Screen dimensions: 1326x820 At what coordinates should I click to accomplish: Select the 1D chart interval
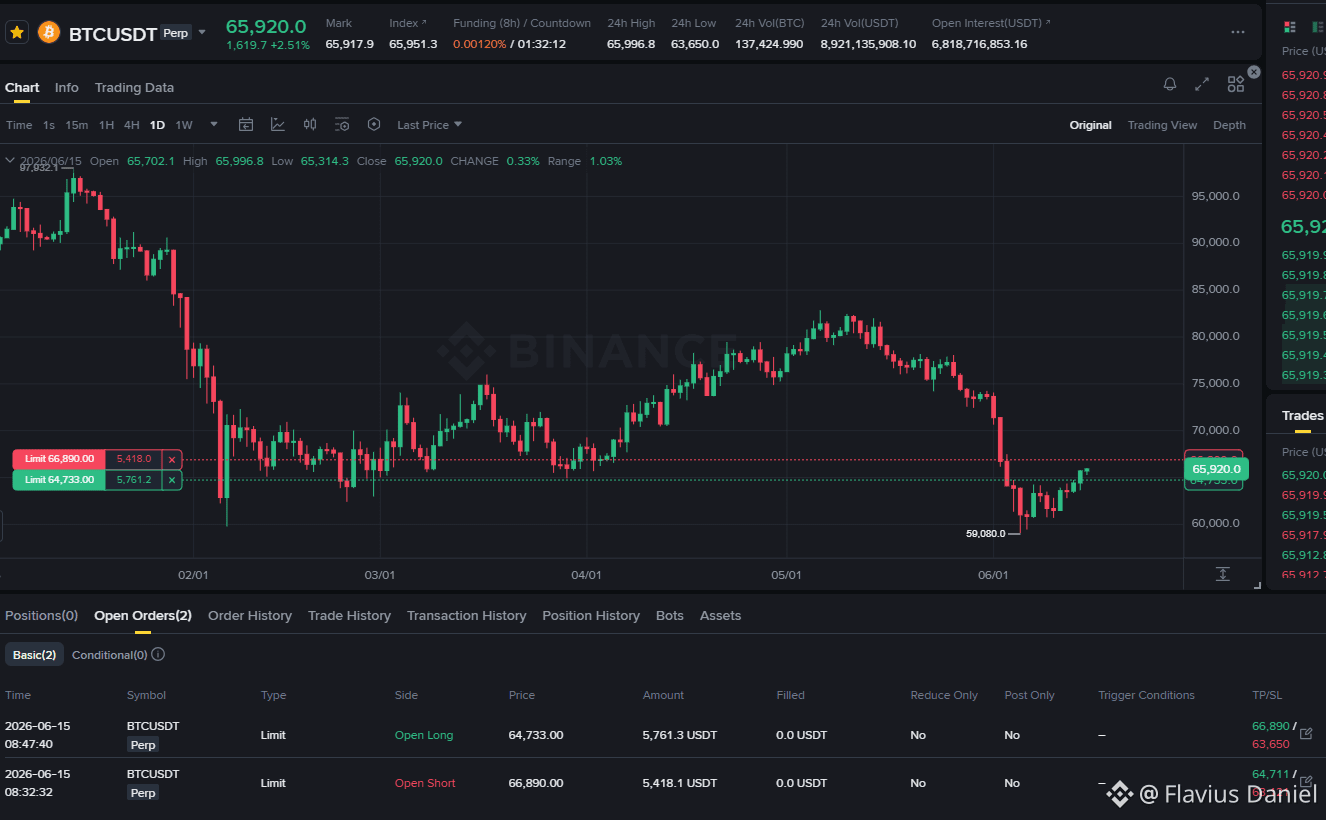pyautogui.click(x=157, y=125)
